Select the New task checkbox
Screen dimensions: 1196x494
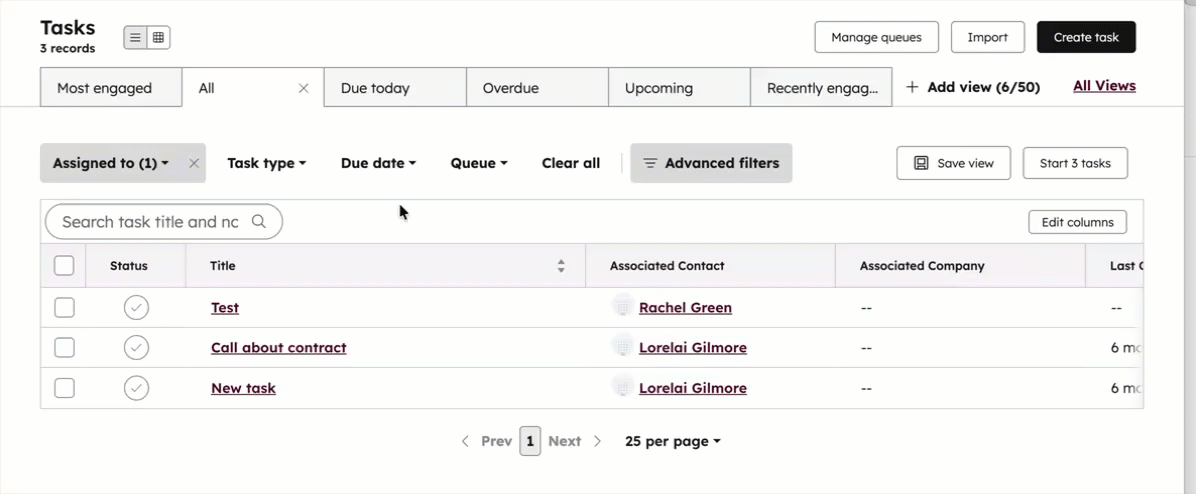(x=64, y=388)
